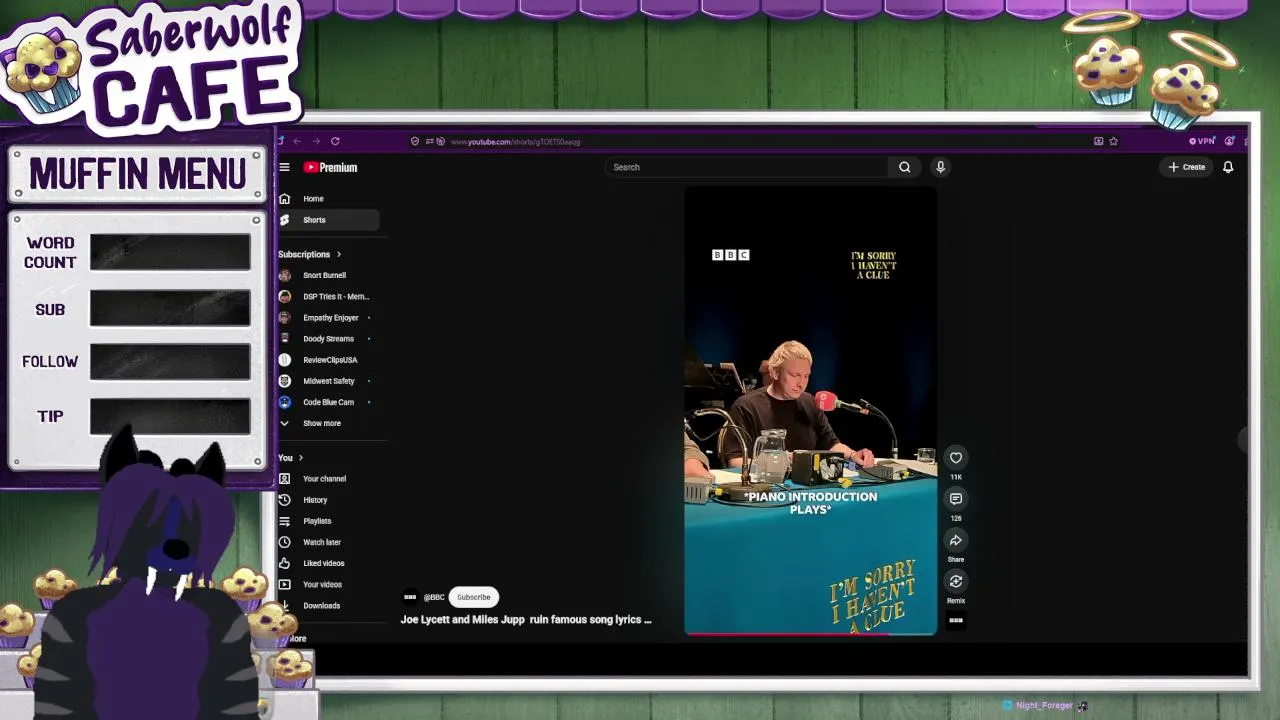Bookmark this page with the star icon

tap(1114, 141)
